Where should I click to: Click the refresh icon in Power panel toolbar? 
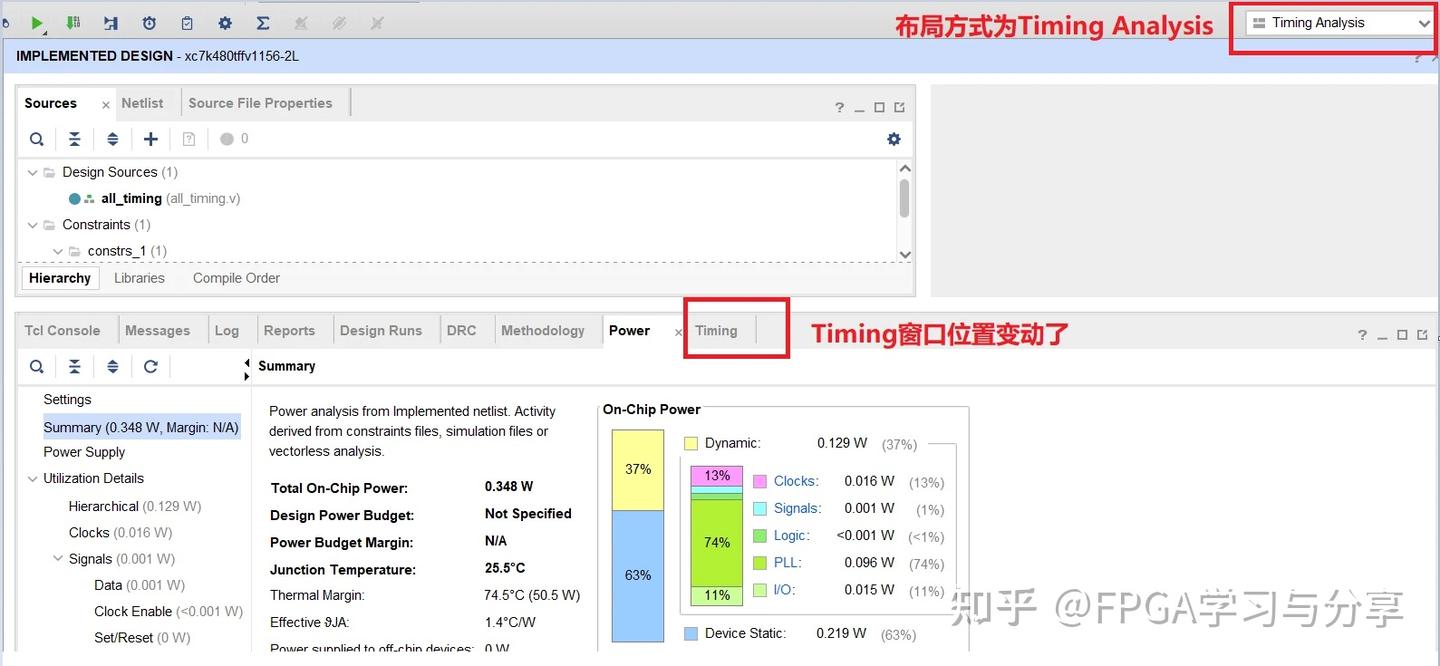(x=150, y=366)
